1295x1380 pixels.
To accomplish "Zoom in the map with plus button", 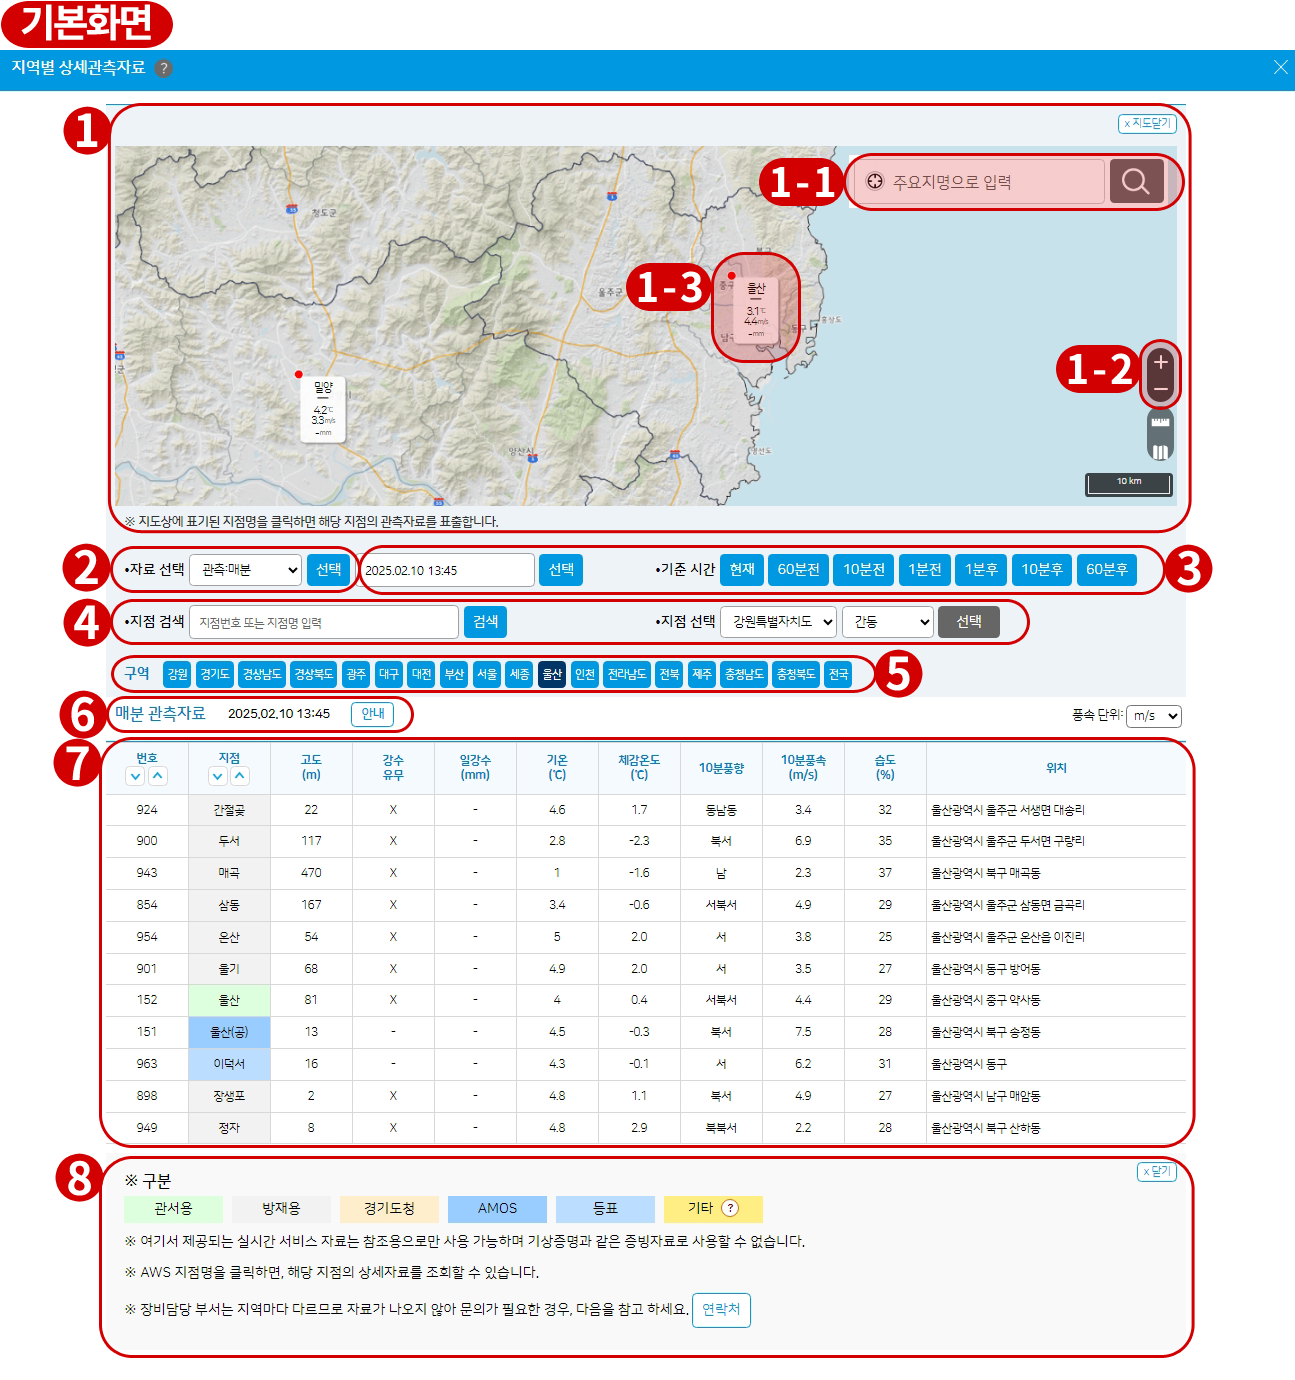I will 1160,361.
